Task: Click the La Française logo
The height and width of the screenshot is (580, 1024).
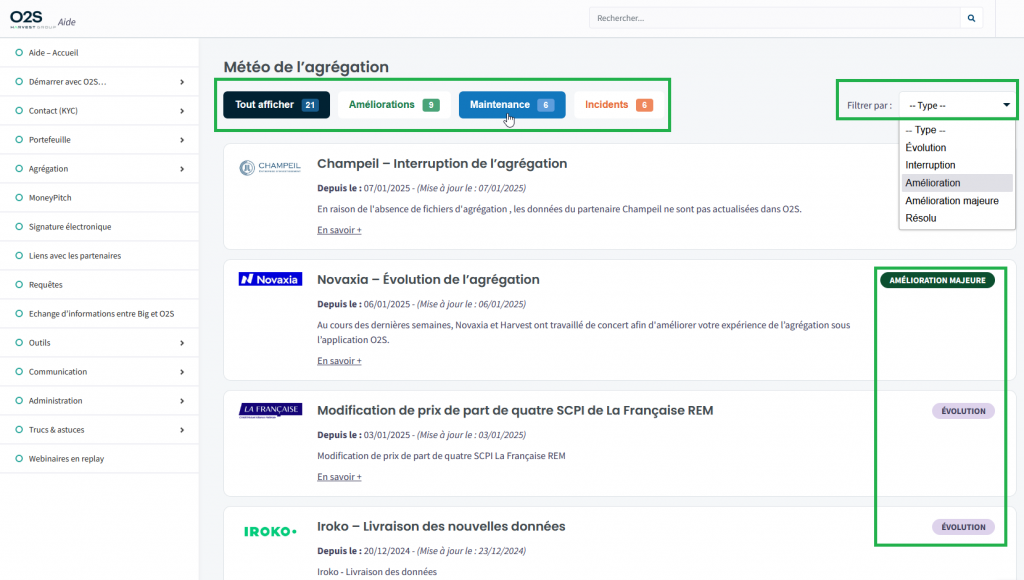Action: point(270,410)
